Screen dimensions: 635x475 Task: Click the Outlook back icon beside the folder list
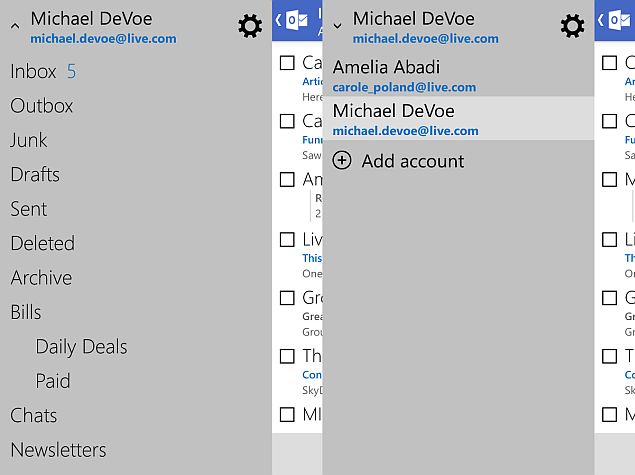(292, 20)
